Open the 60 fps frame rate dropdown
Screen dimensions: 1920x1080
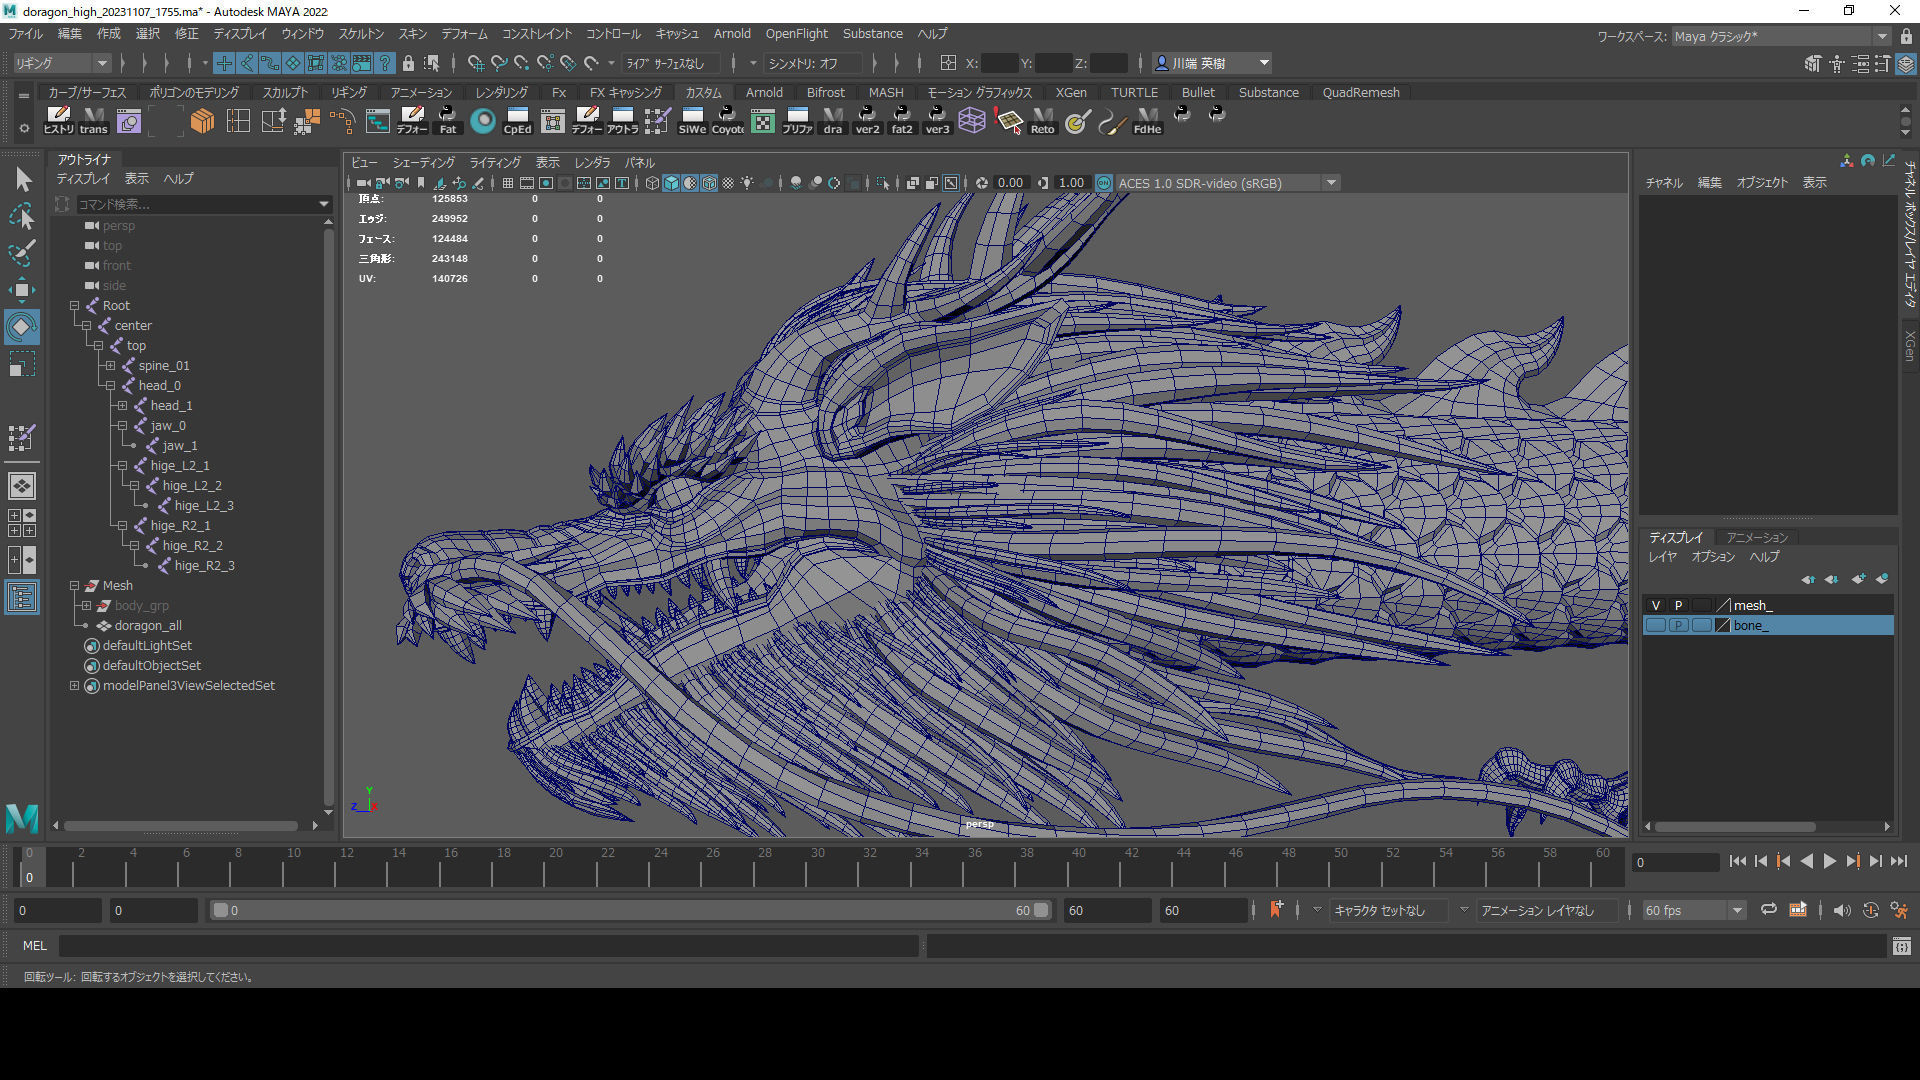(1694, 910)
